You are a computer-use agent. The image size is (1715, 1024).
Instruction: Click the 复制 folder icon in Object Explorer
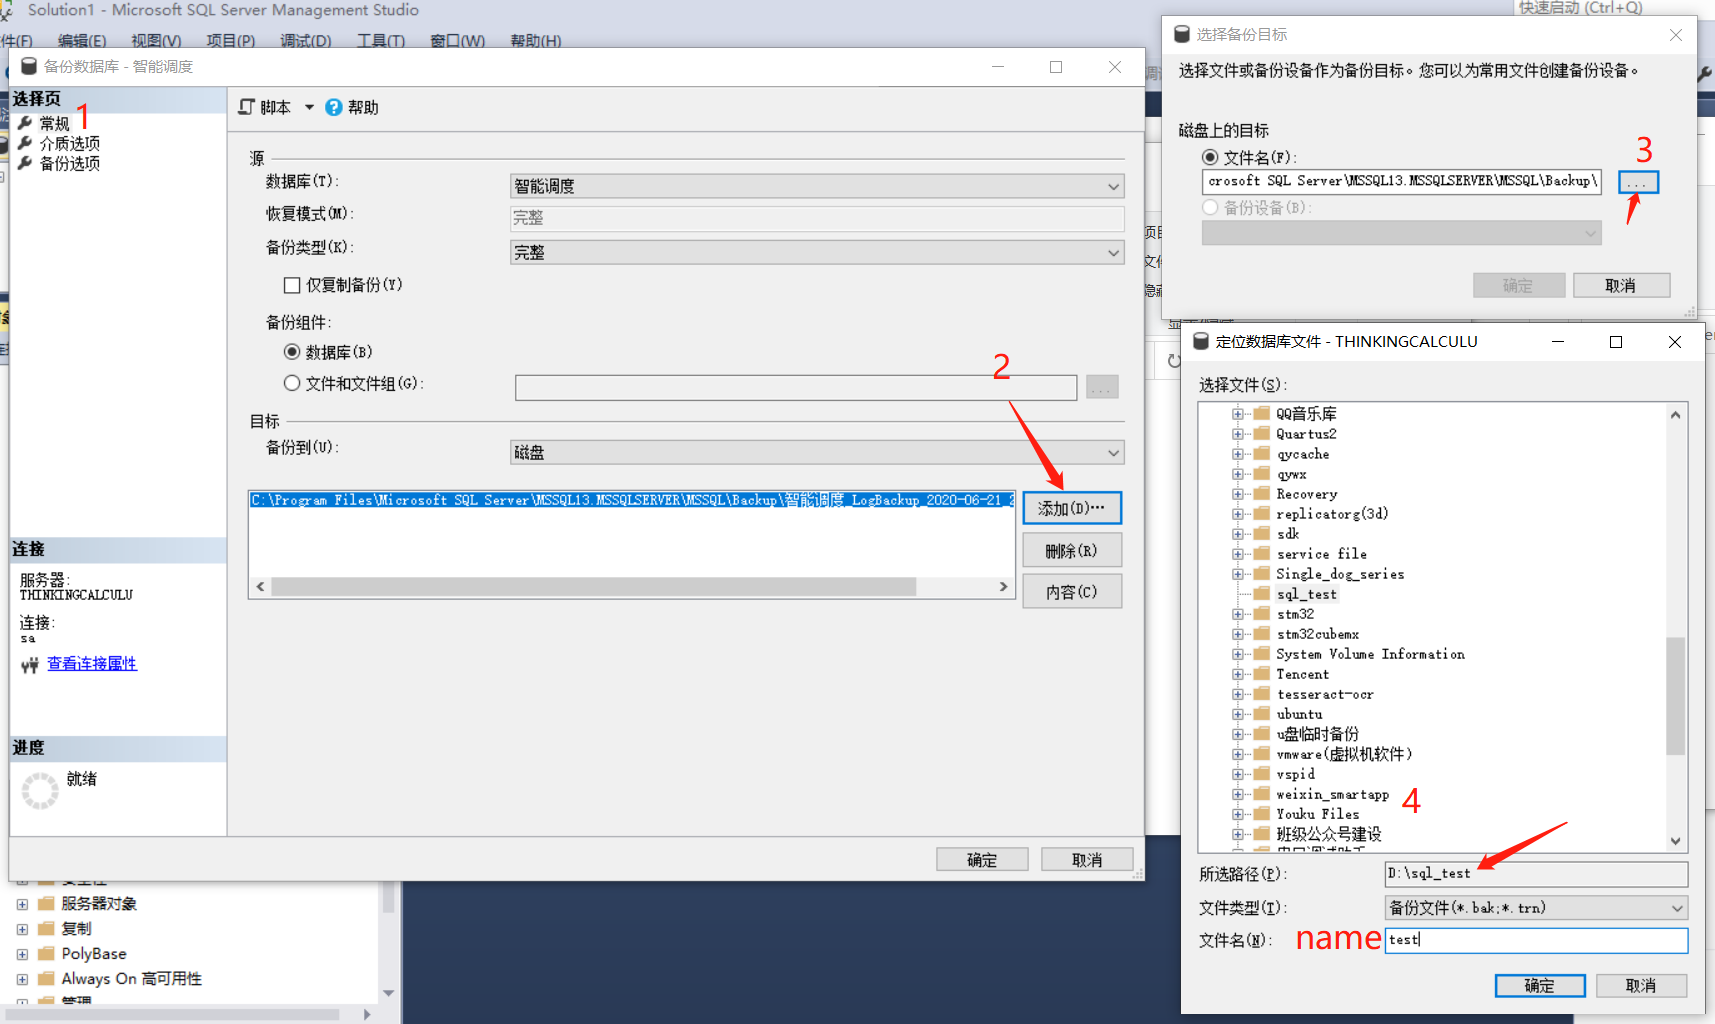click(46, 928)
